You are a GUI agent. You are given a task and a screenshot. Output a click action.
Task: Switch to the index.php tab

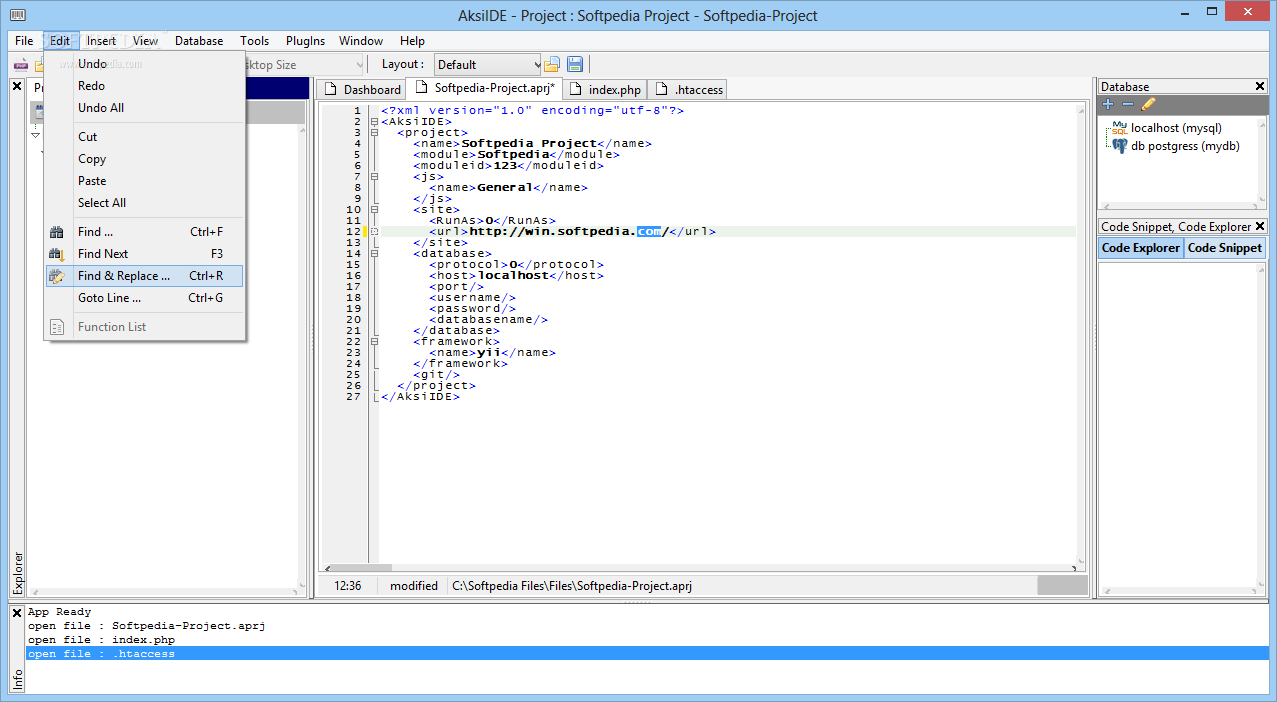pyautogui.click(x=605, y=90)
